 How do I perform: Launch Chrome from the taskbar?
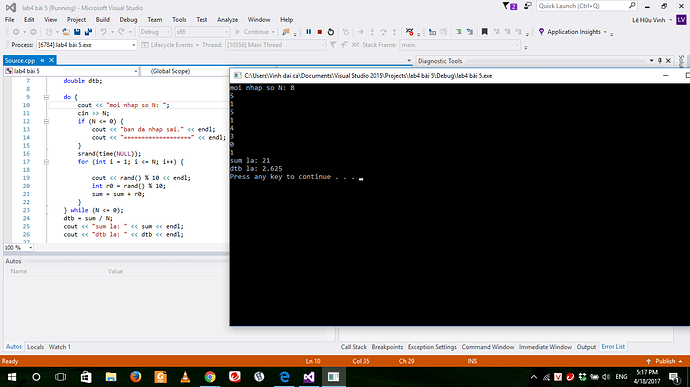(x=210, y=377)
